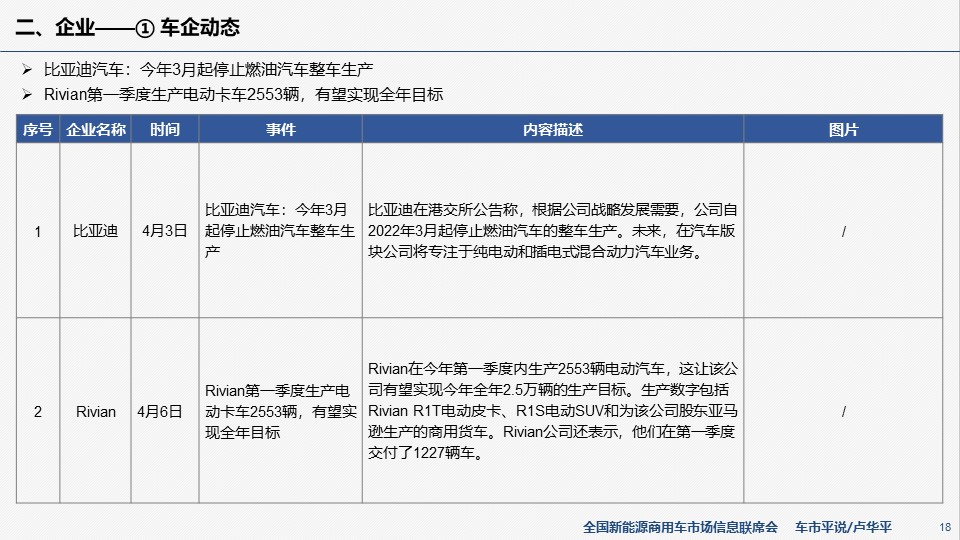Click the description starting Rivian在今年第一季度内生产
960x540 pixels.
pyautogui.click(x=553, y=411)
